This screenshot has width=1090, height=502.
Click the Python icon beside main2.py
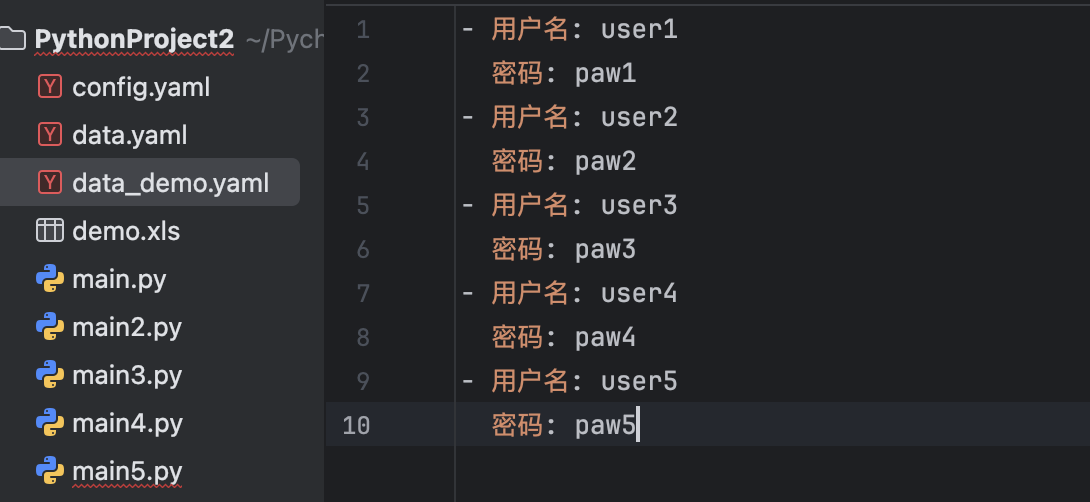point(49,327)
